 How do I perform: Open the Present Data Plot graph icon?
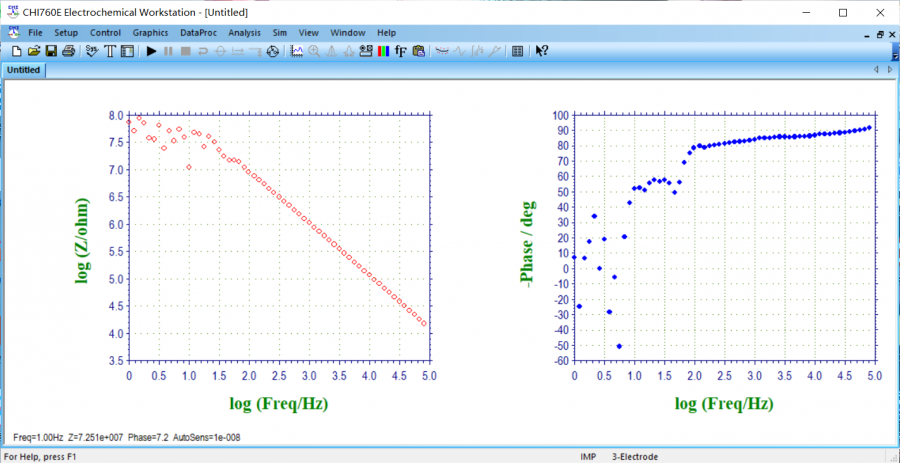point(297,51)
